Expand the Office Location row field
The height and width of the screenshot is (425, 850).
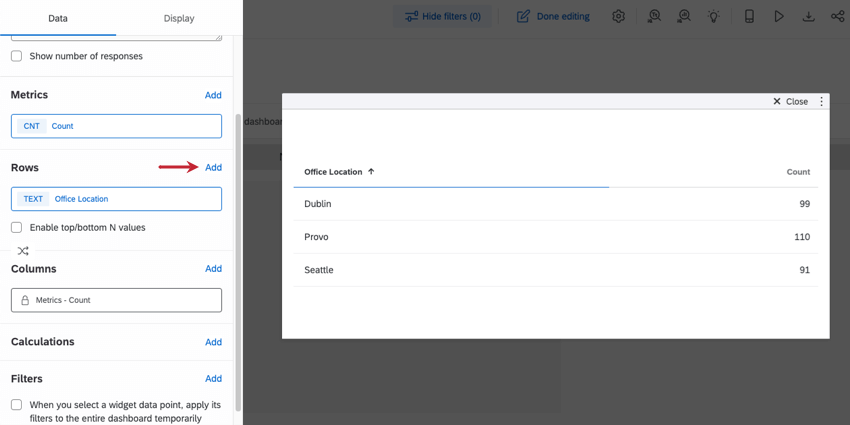click(x=116, y=199)
